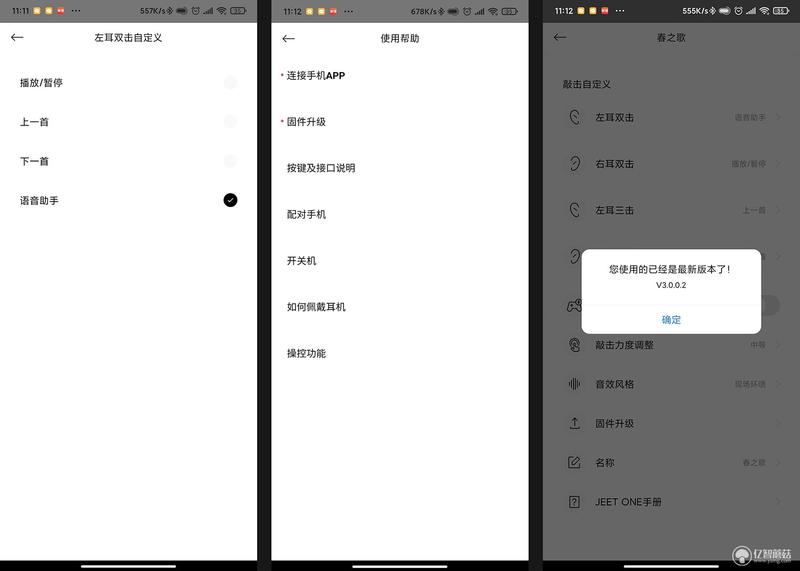Image resolution: width=800 pixels, height=571 pixels.
Task: Confirm the latest version dialog with 确定
Action: tap(671, 320)
